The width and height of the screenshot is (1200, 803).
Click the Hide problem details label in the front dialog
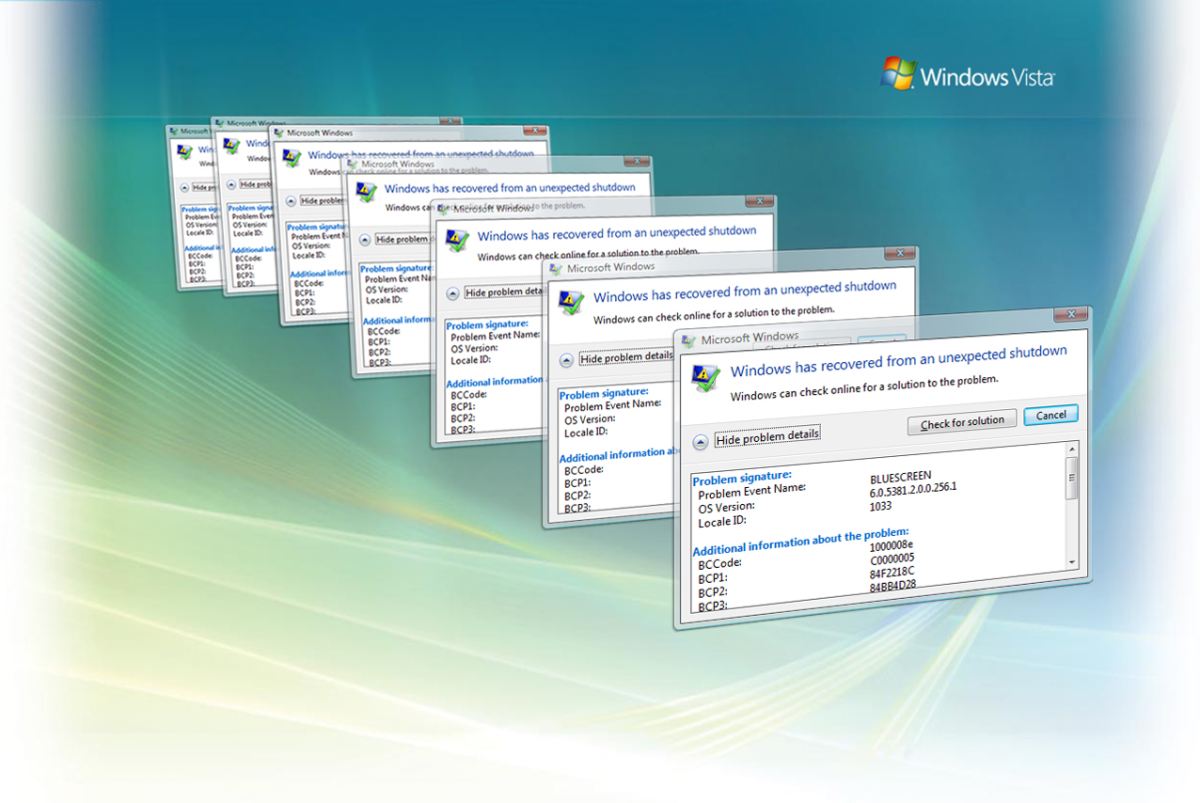pyautogui.click(x=768, y=438)
